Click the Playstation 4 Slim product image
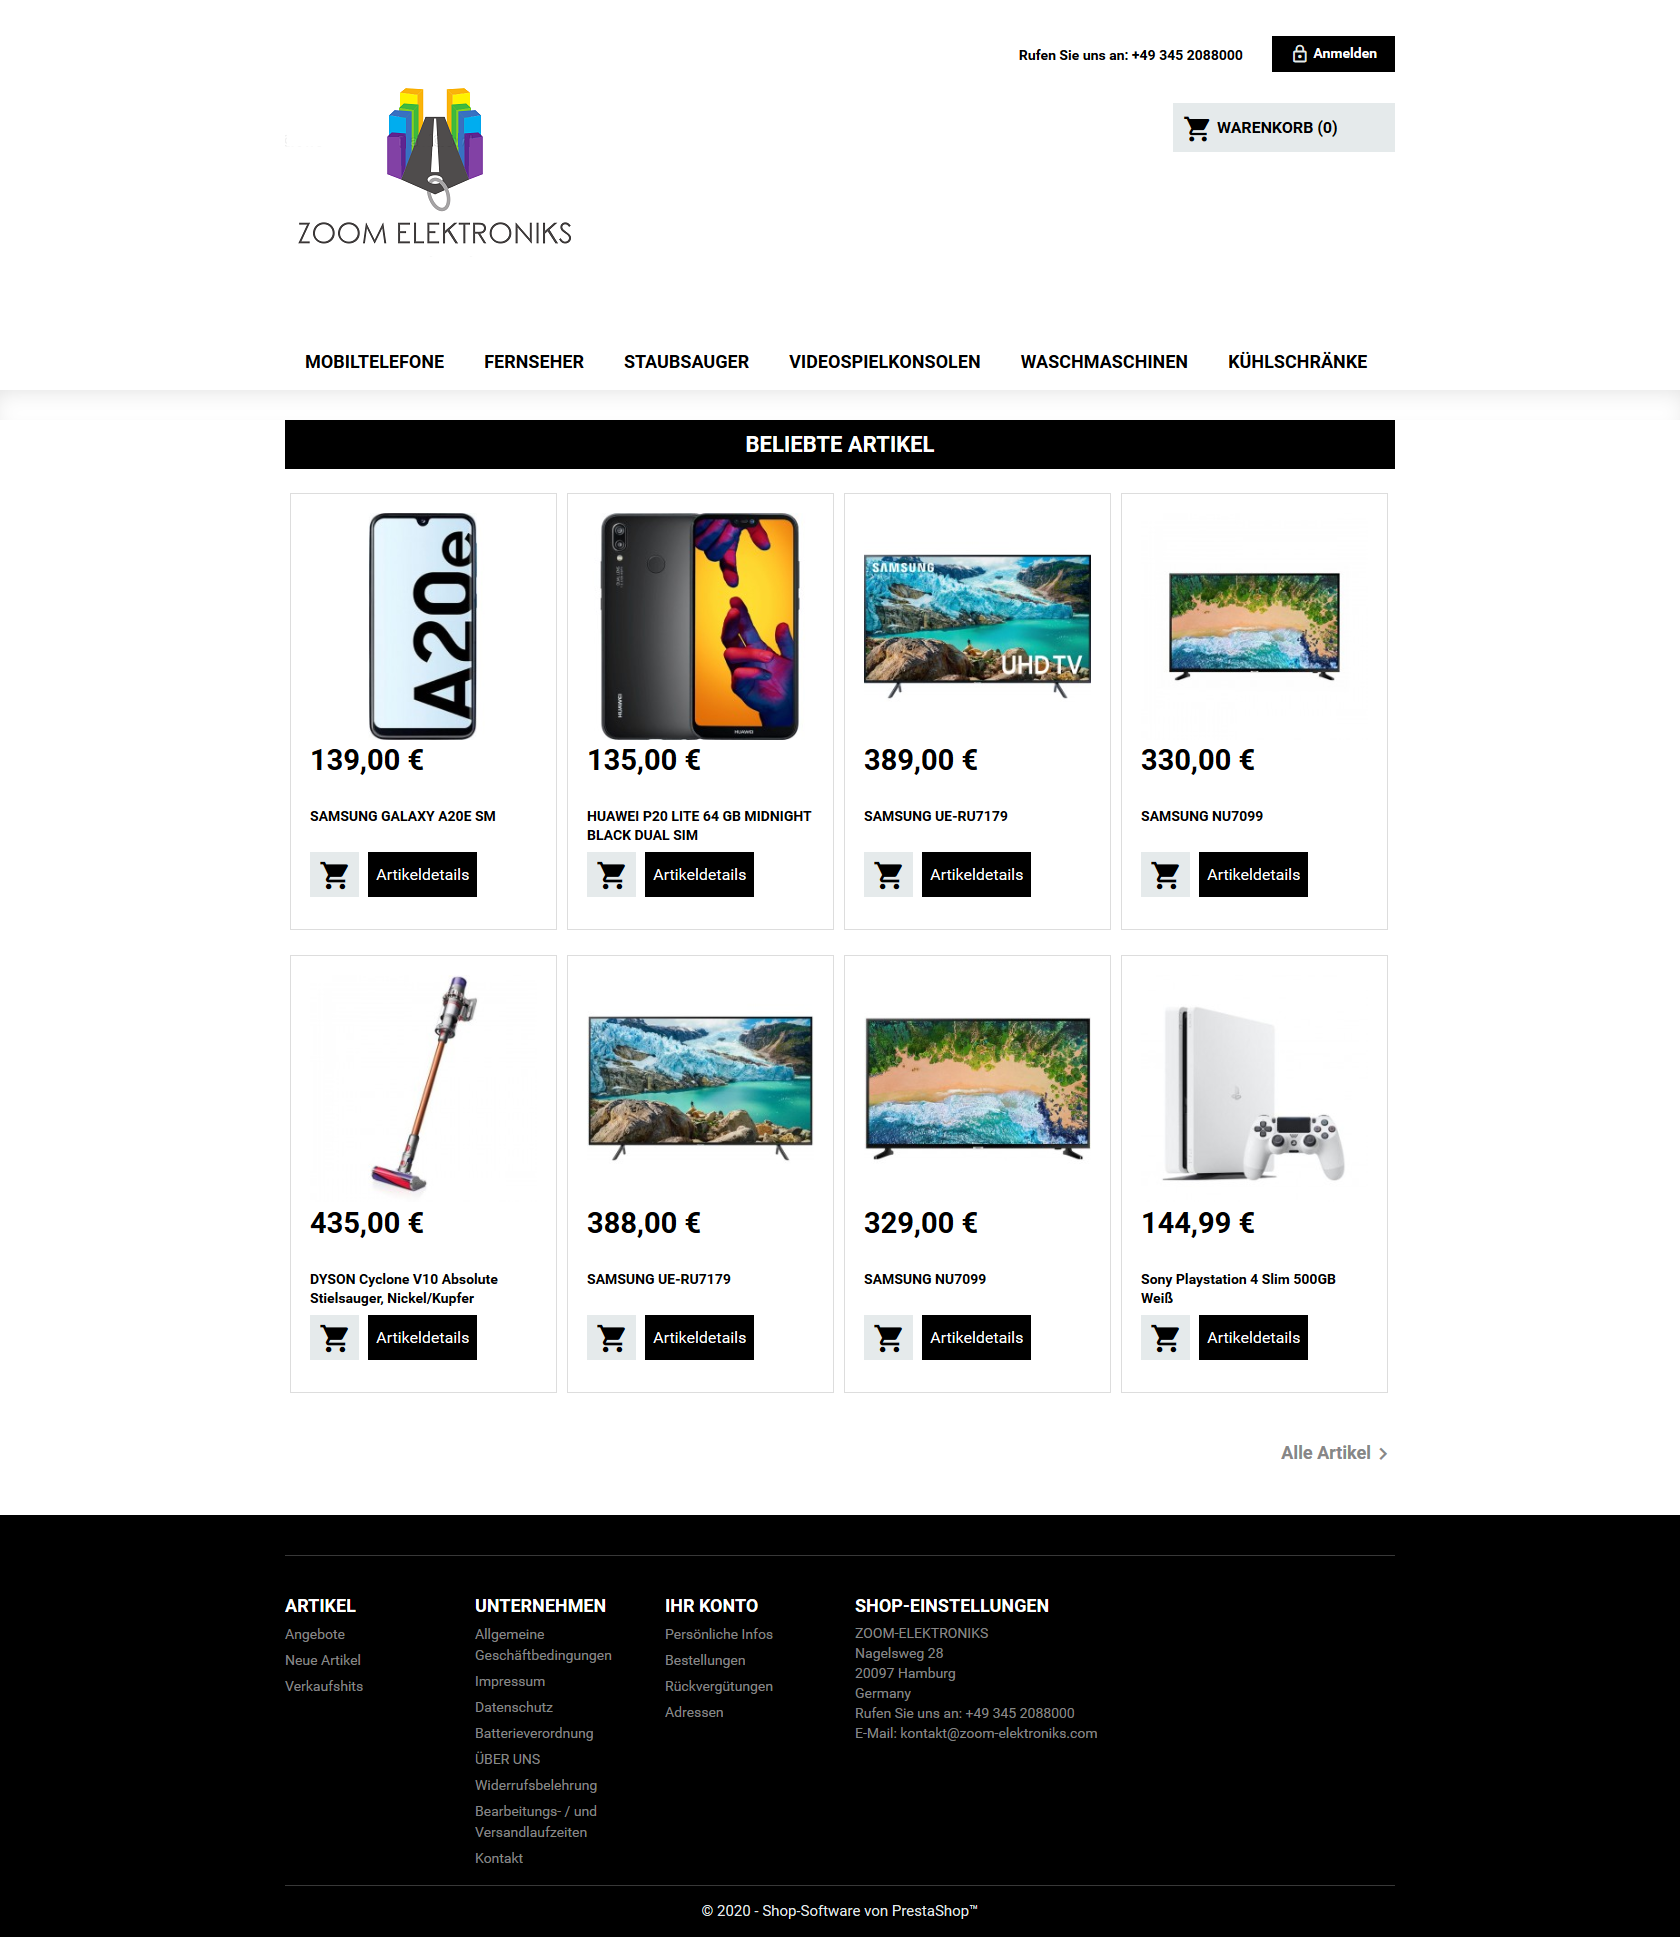The height and width of the screenshot is (1937, 1680). (1254, 1094)
